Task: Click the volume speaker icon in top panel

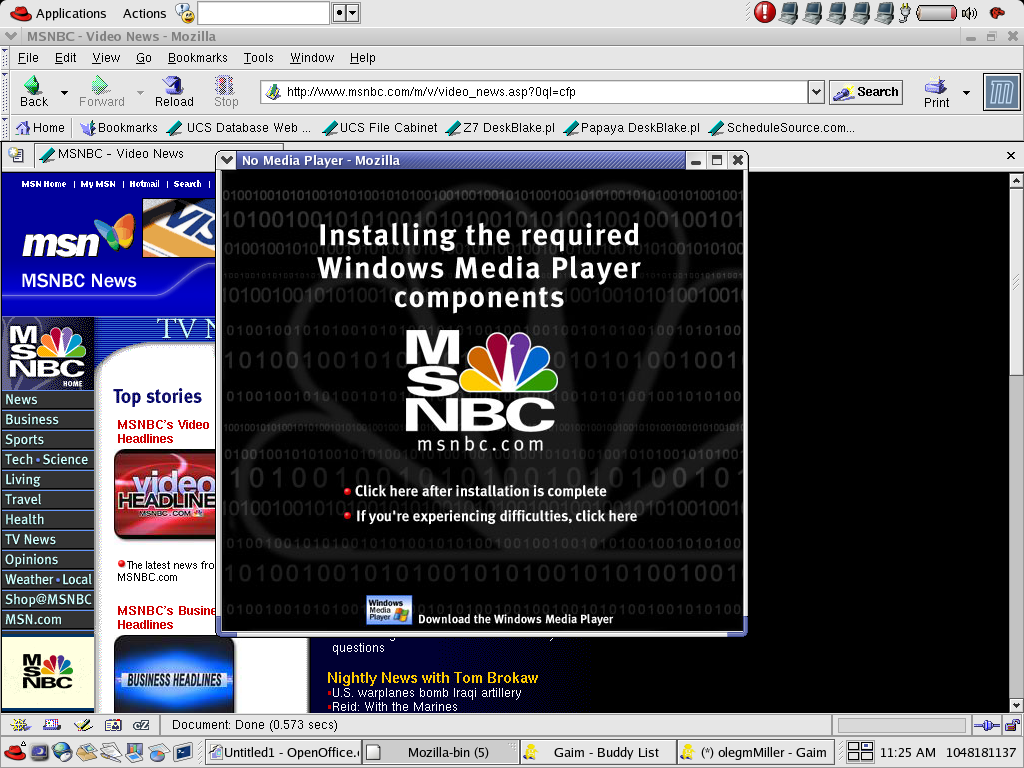Action: pyautogui.click(x=969, y=13)
